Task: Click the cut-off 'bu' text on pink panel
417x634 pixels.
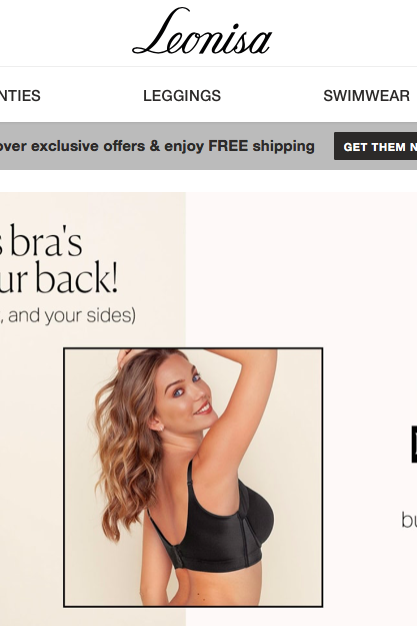Action: pos(409,520)
